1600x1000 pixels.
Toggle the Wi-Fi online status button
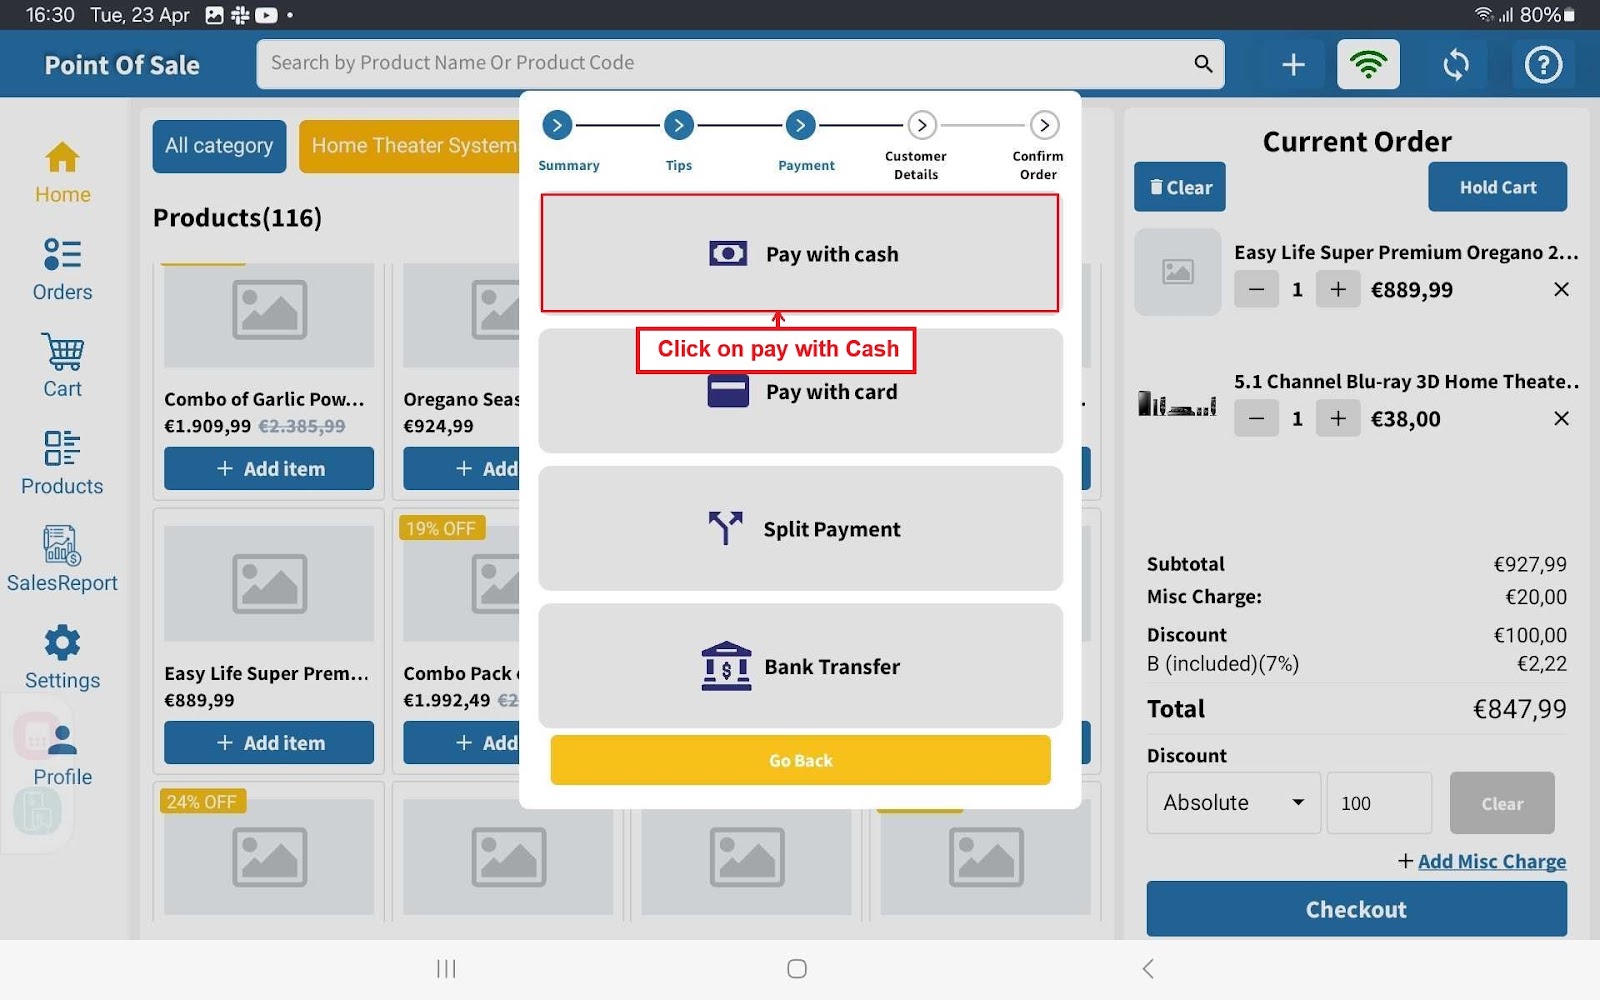pos(1368,65)
